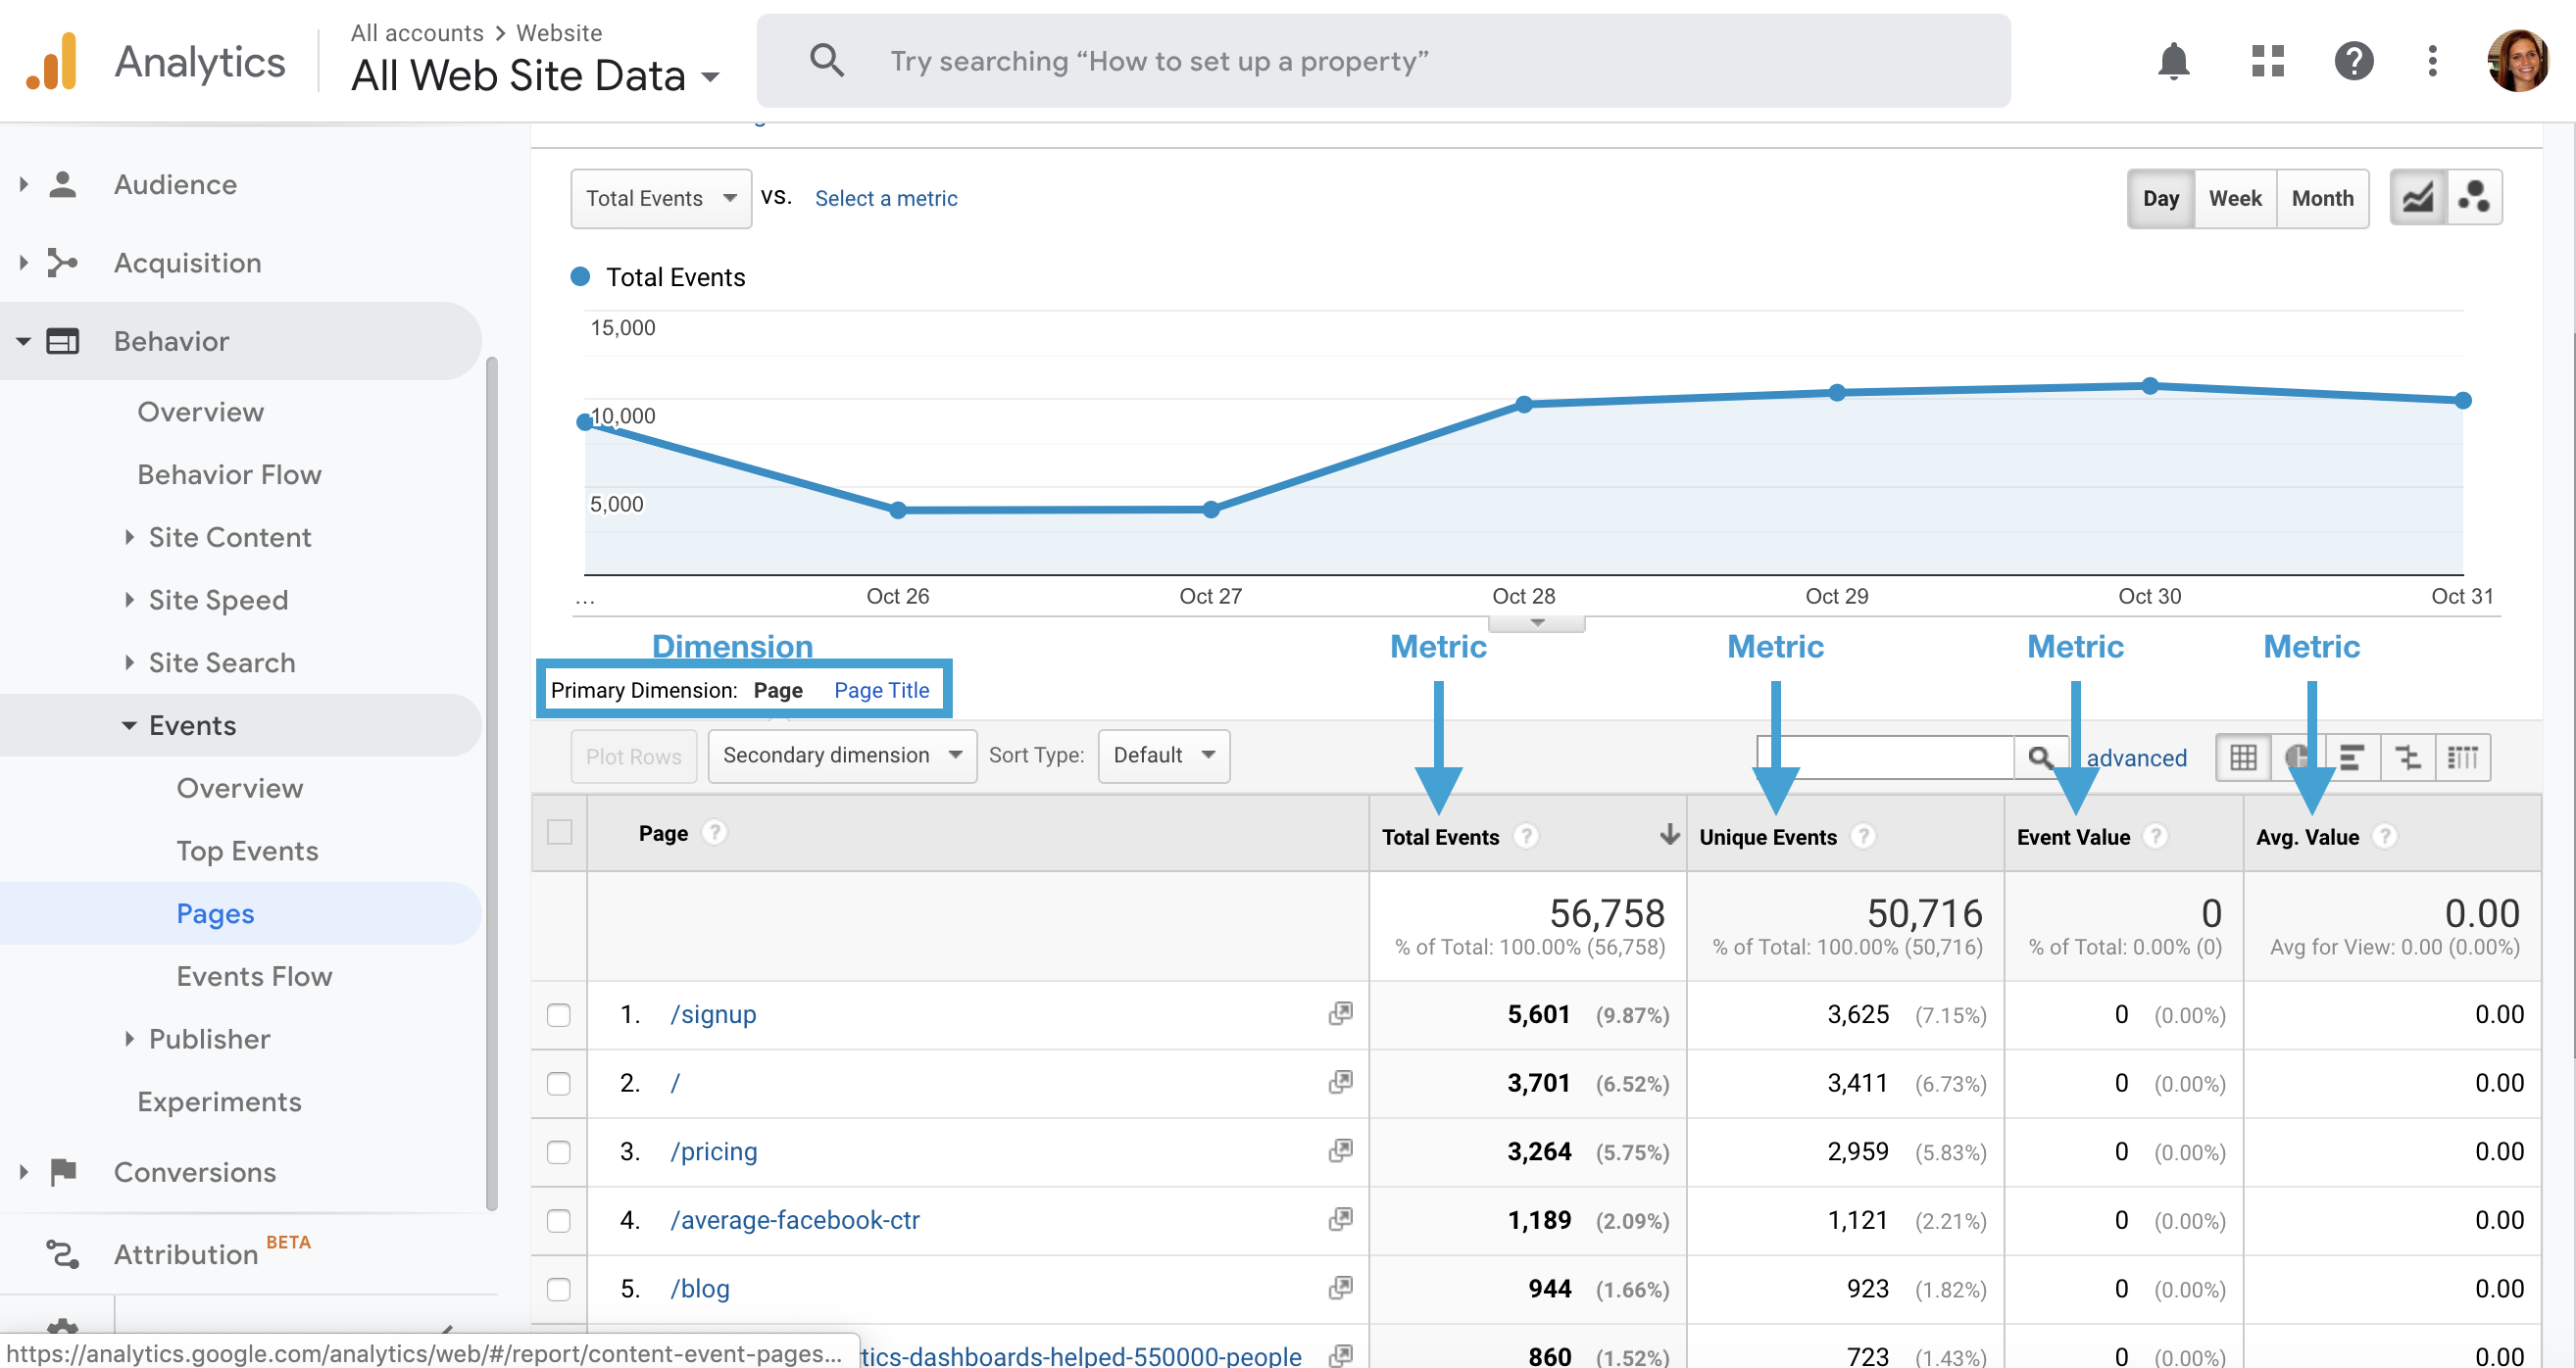Open /signup page in new window icon
The width and height of the screenshot is (2576, 1368).
1340,1014
